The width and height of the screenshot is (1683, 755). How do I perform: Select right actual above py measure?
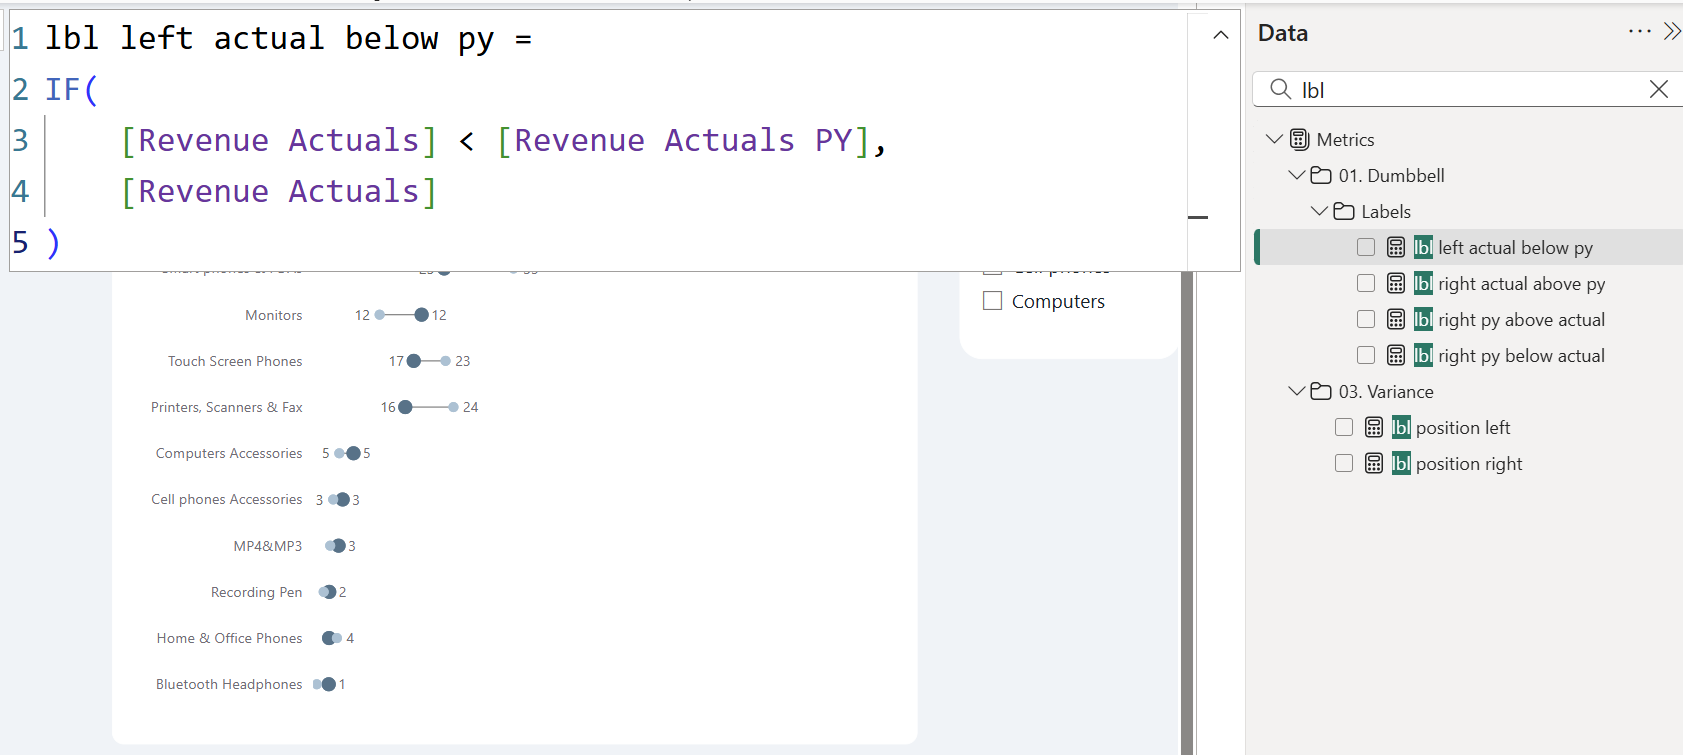point(1521,283)
